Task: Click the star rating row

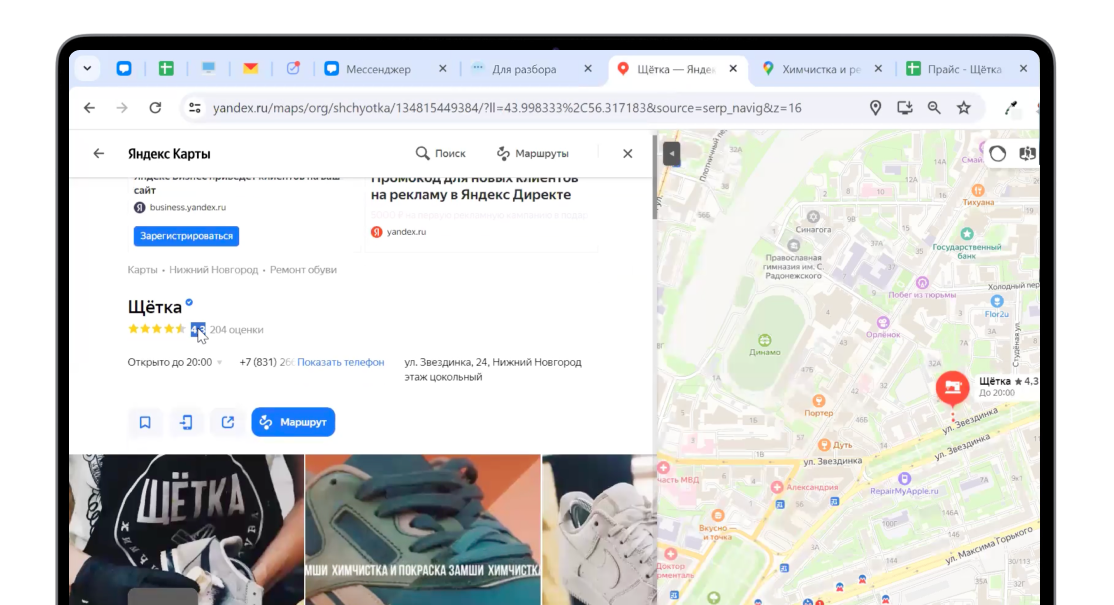Action: [x=156, y=329]
